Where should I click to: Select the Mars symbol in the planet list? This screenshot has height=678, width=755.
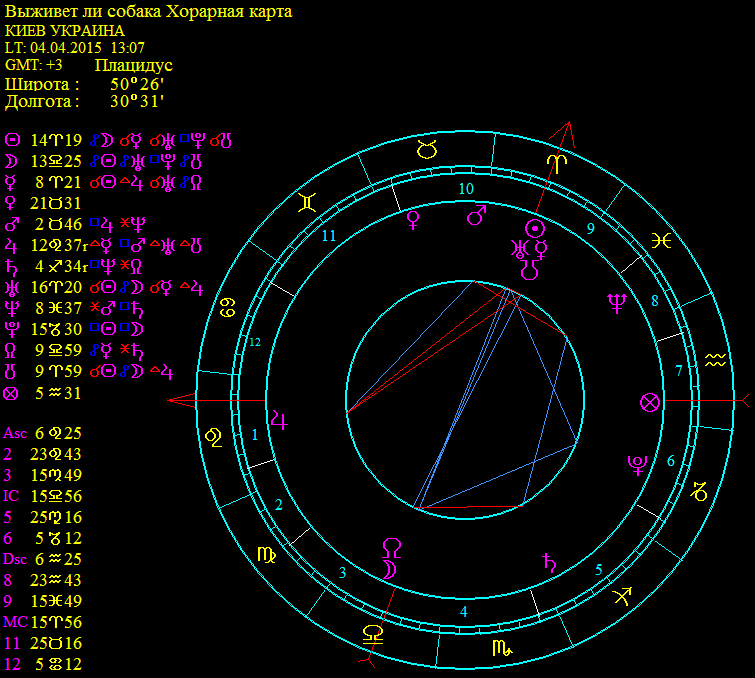12,224
